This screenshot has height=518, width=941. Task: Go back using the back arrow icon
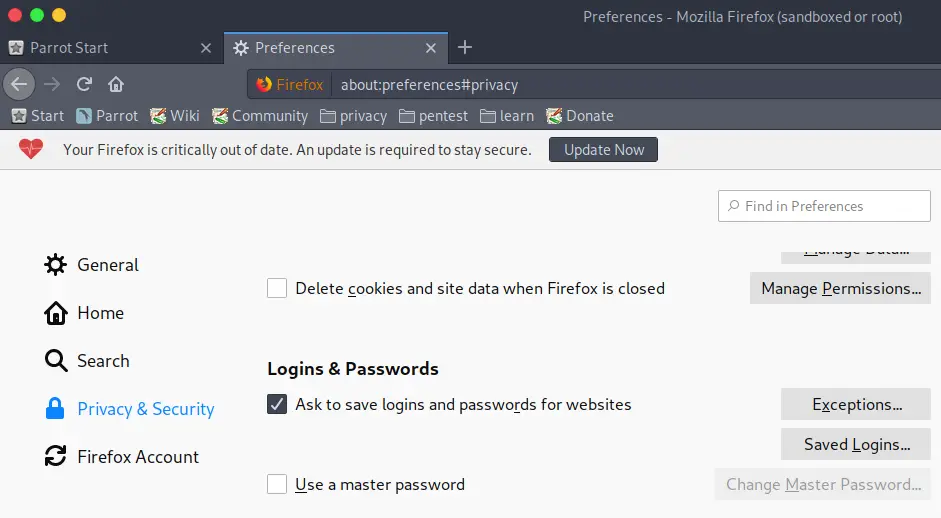coord(19,84)
